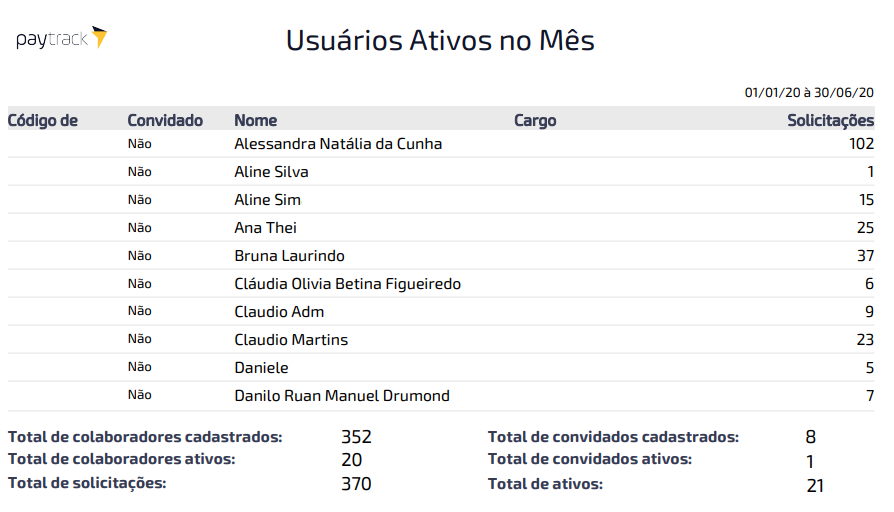Select the Claudio Martins row

441,339
